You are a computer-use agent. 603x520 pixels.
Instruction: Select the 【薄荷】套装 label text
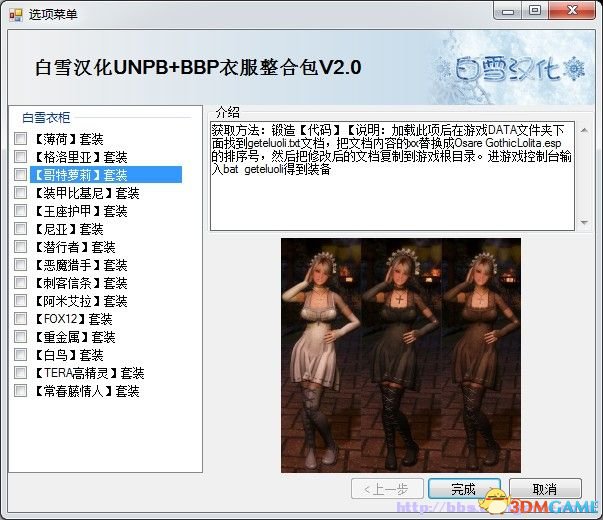pos(69,139)
